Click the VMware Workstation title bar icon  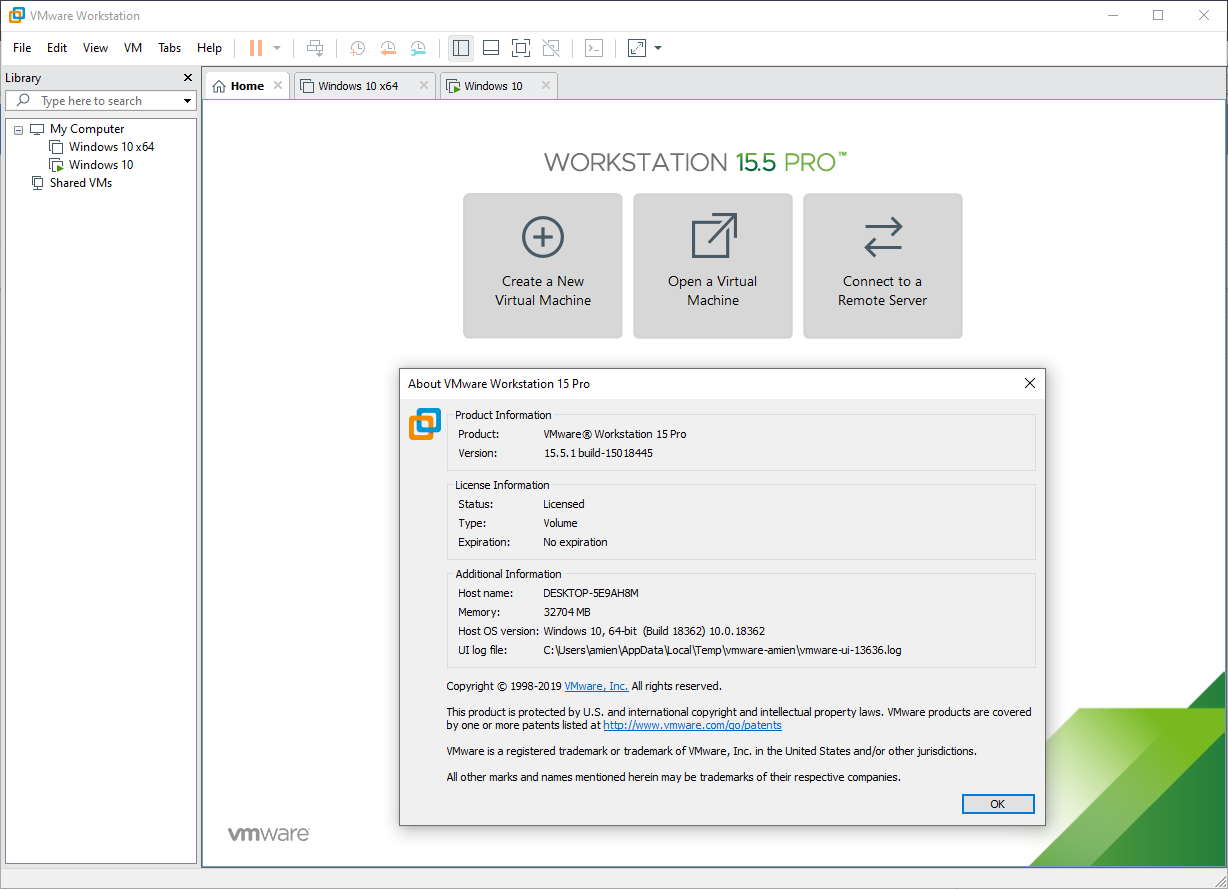17,16
